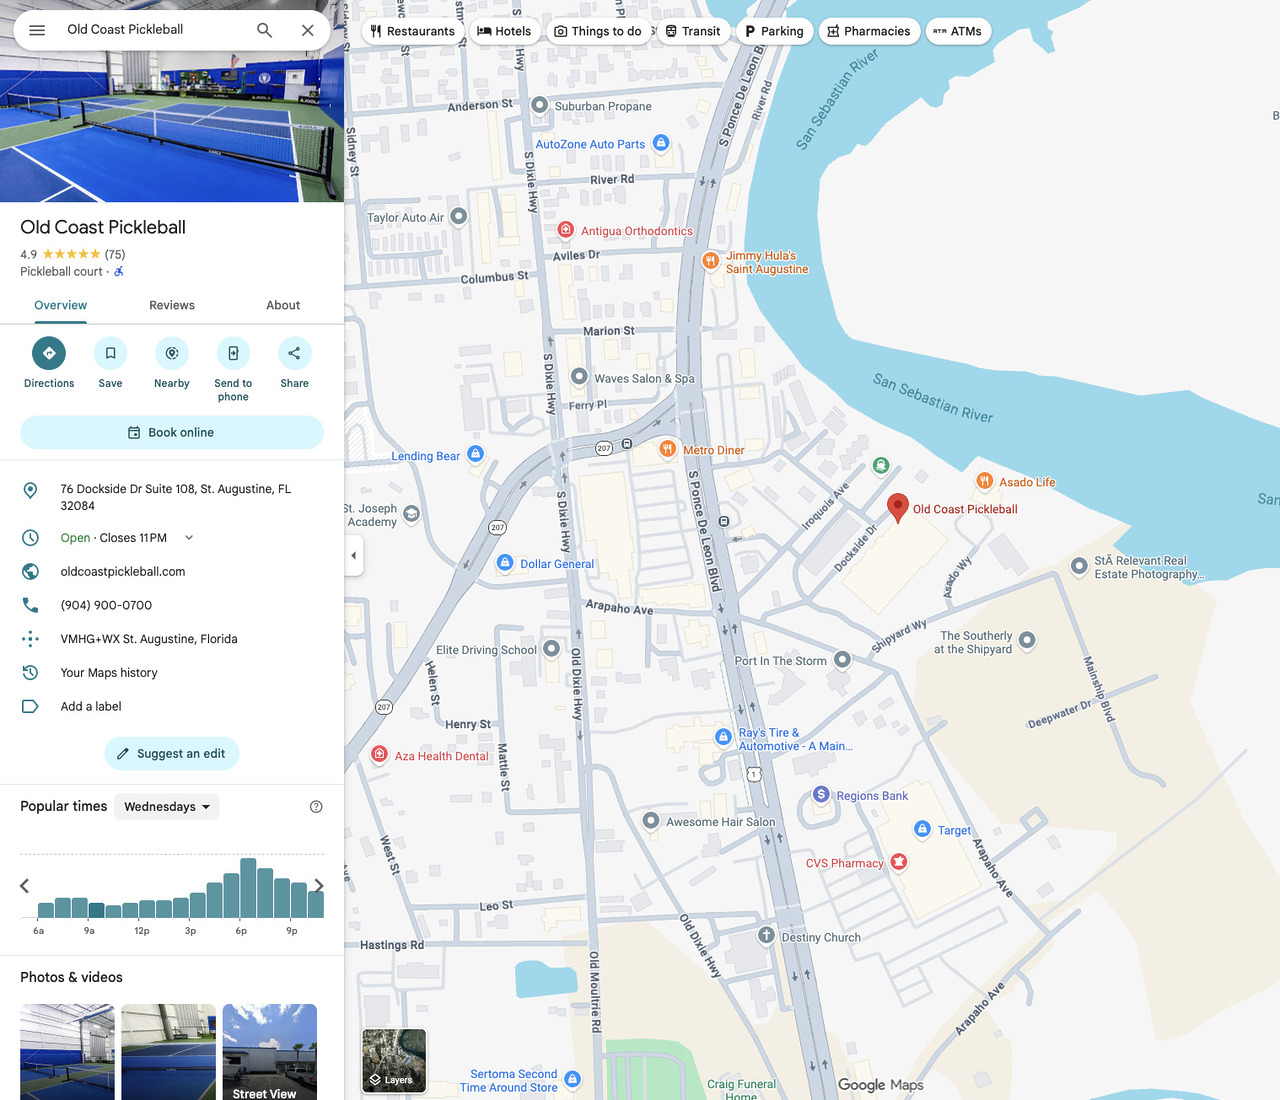The image size is (1280, 1100).
Task: Collapse the side panel arrow
Action: click(353, 555)
